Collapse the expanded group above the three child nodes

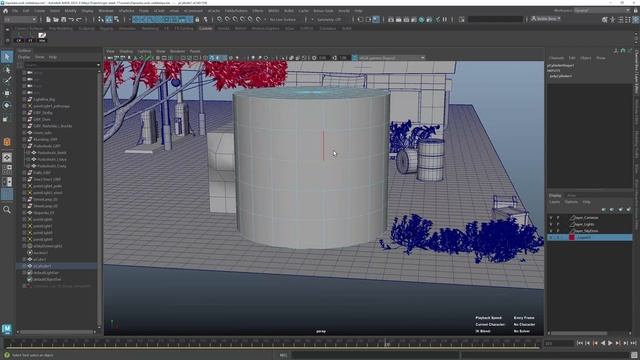click(24, 146)
